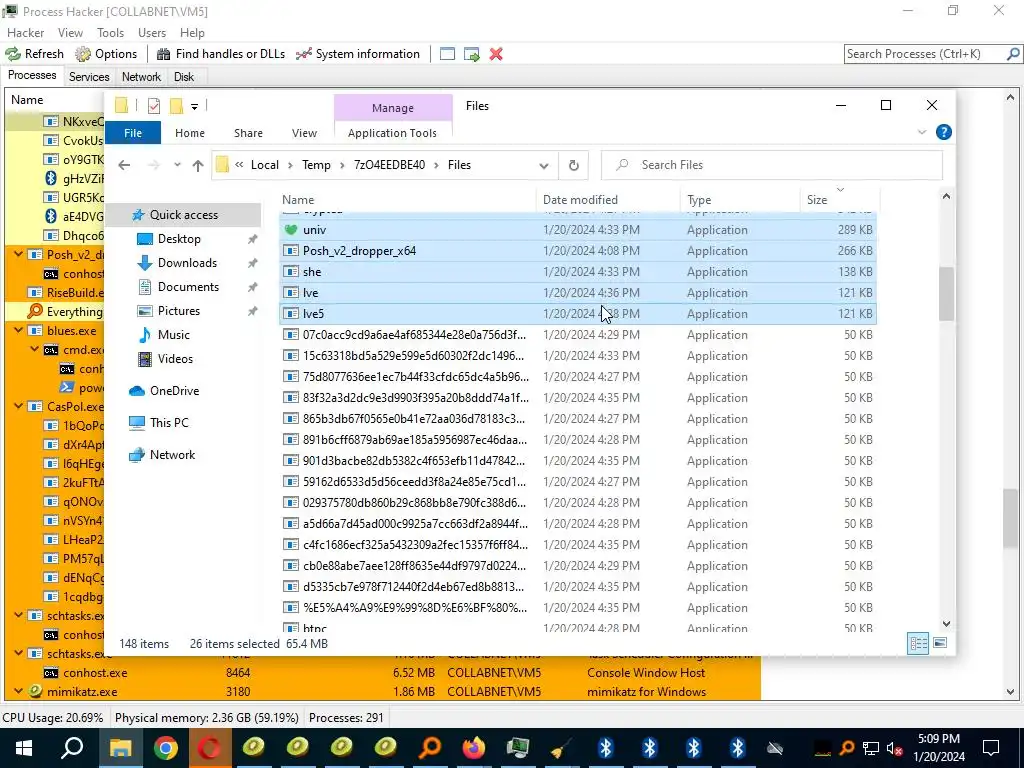Image resolution: width=1024 pixels, height=768 pixels.
Task: Click the muted volume tray icon
Action: coord(895,748)
